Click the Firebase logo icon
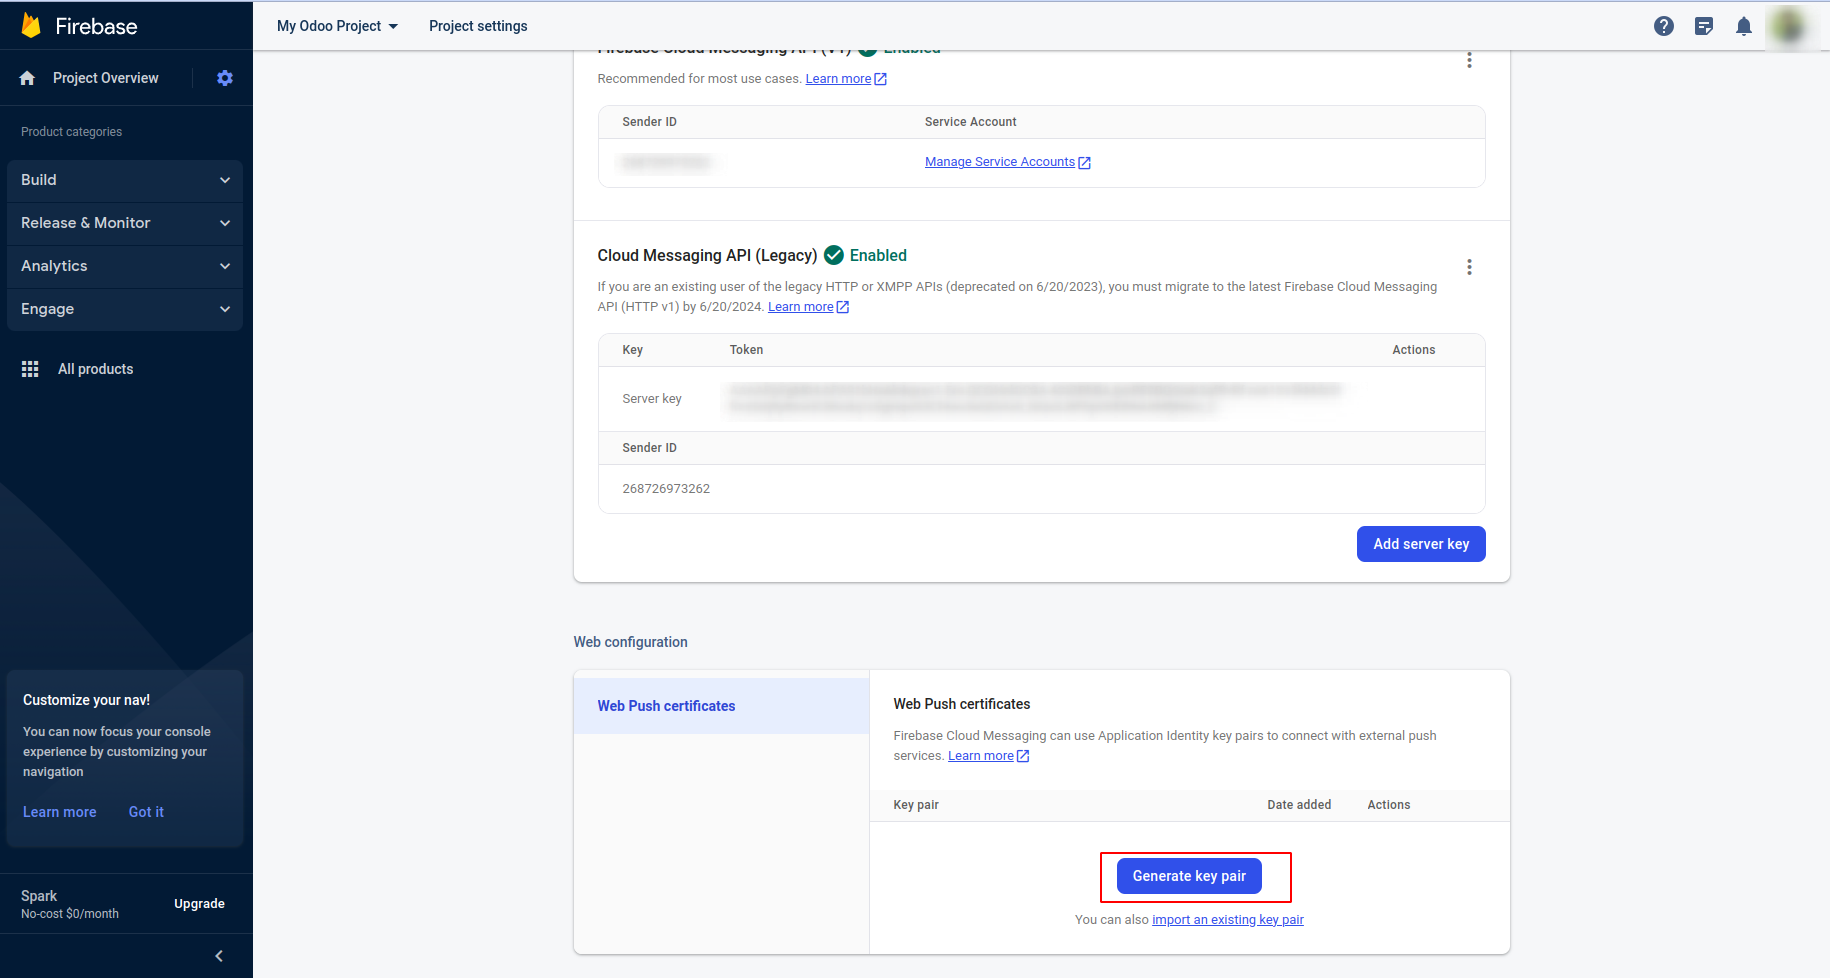1830x978 pixels. 31,26
